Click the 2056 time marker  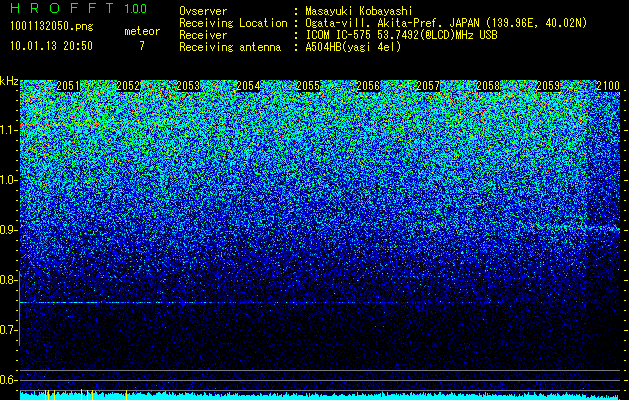368,86
